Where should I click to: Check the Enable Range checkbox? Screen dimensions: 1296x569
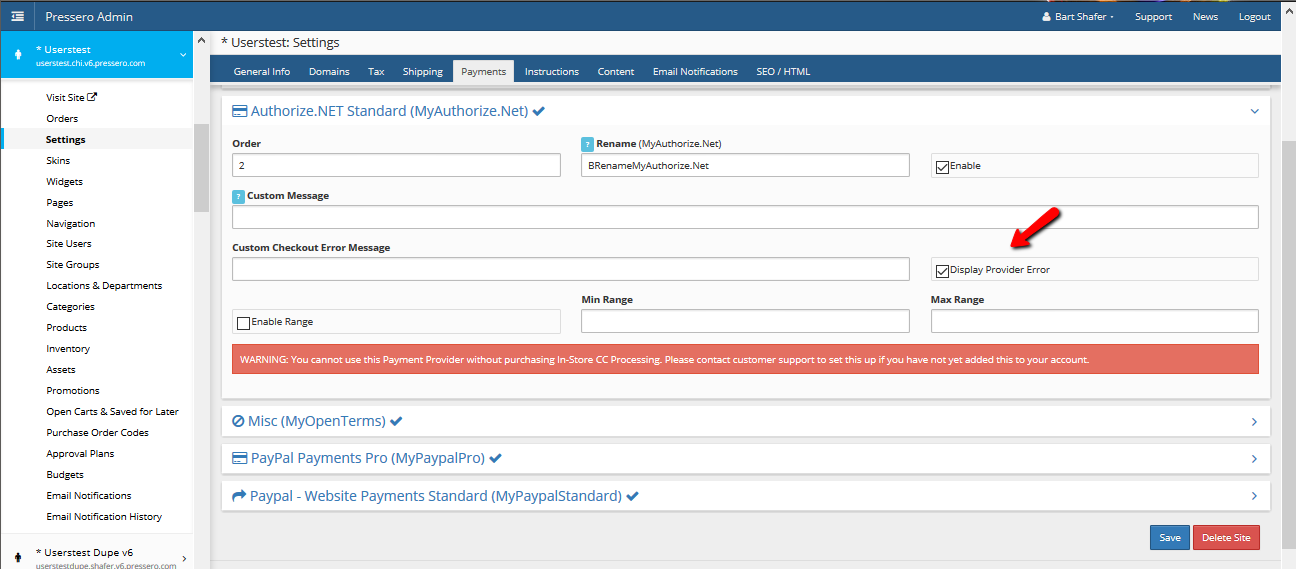tap(243, 323)
